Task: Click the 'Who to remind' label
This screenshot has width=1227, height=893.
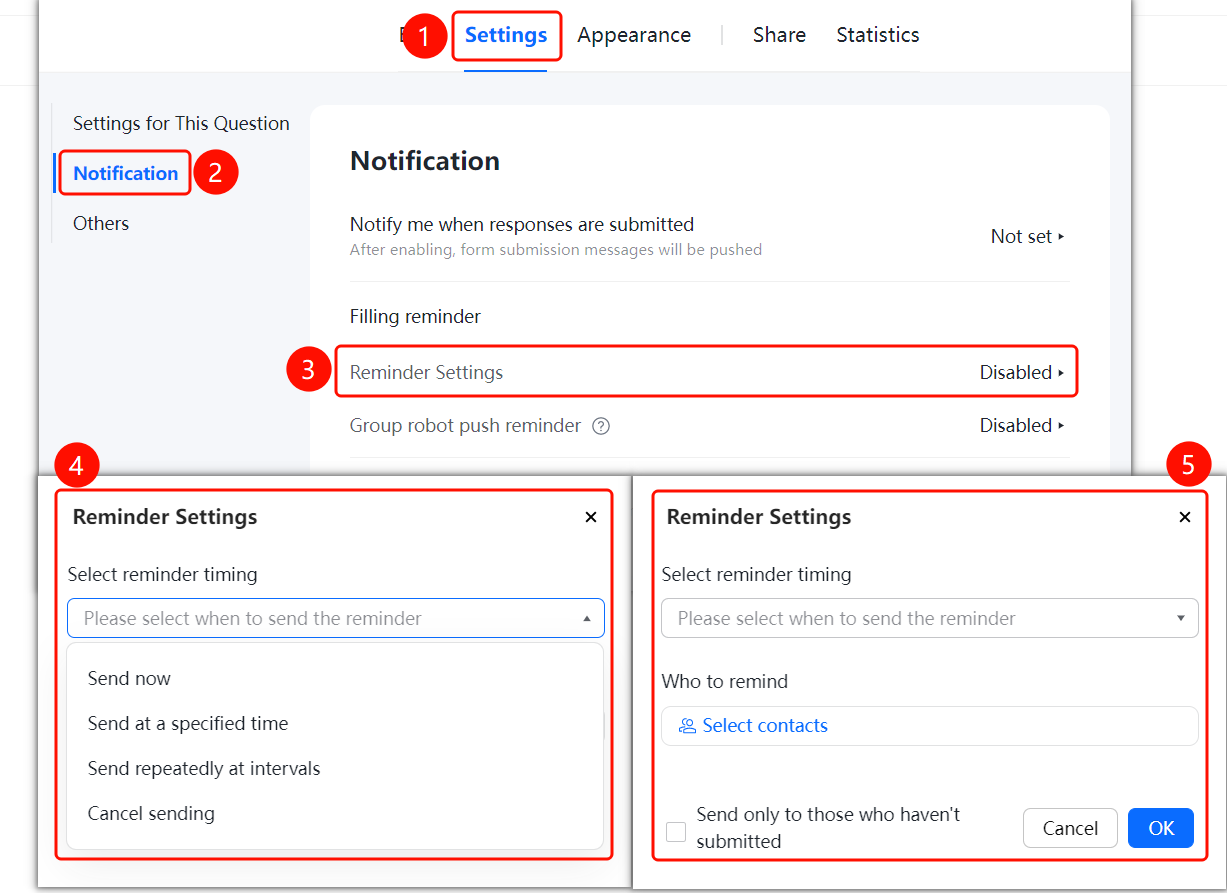Action: click(725, 682)
